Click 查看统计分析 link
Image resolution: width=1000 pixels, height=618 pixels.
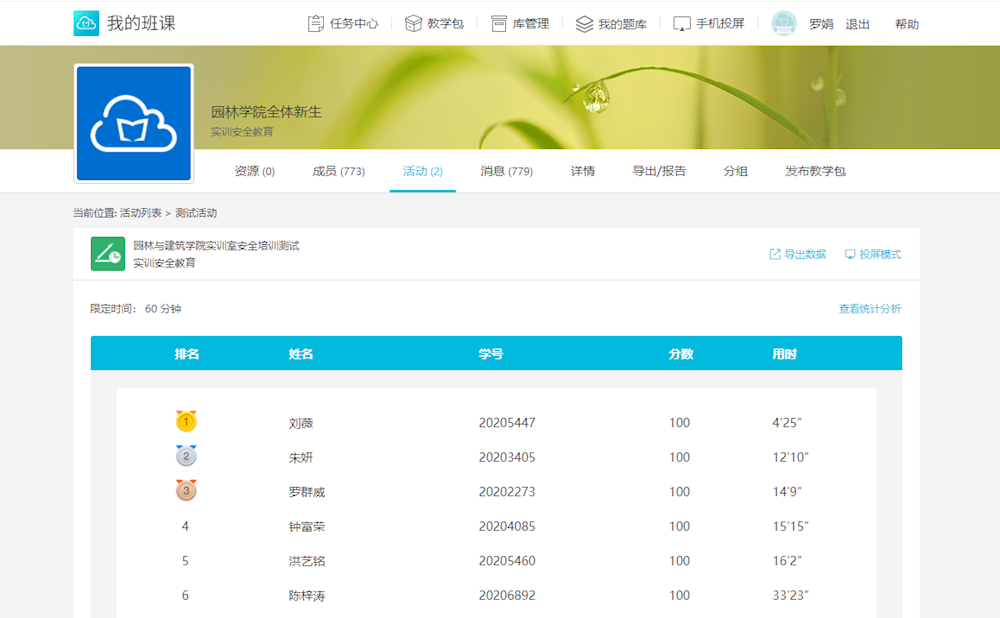click(x=869, y=309)
